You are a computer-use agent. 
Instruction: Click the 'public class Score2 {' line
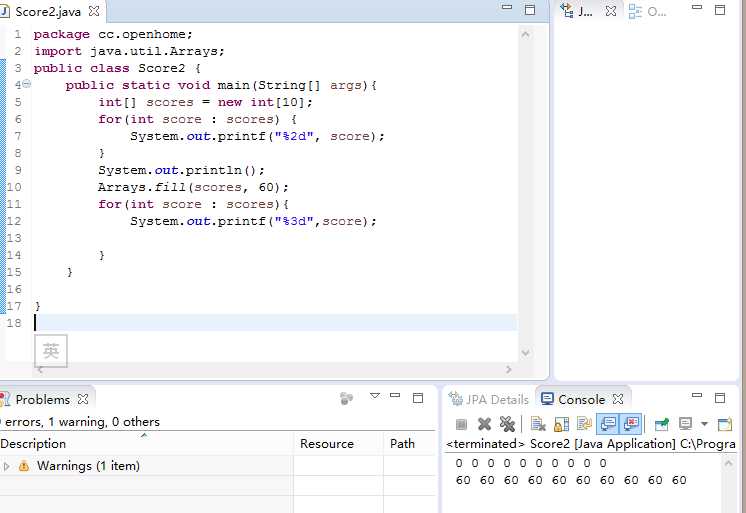tap(118, 69)
